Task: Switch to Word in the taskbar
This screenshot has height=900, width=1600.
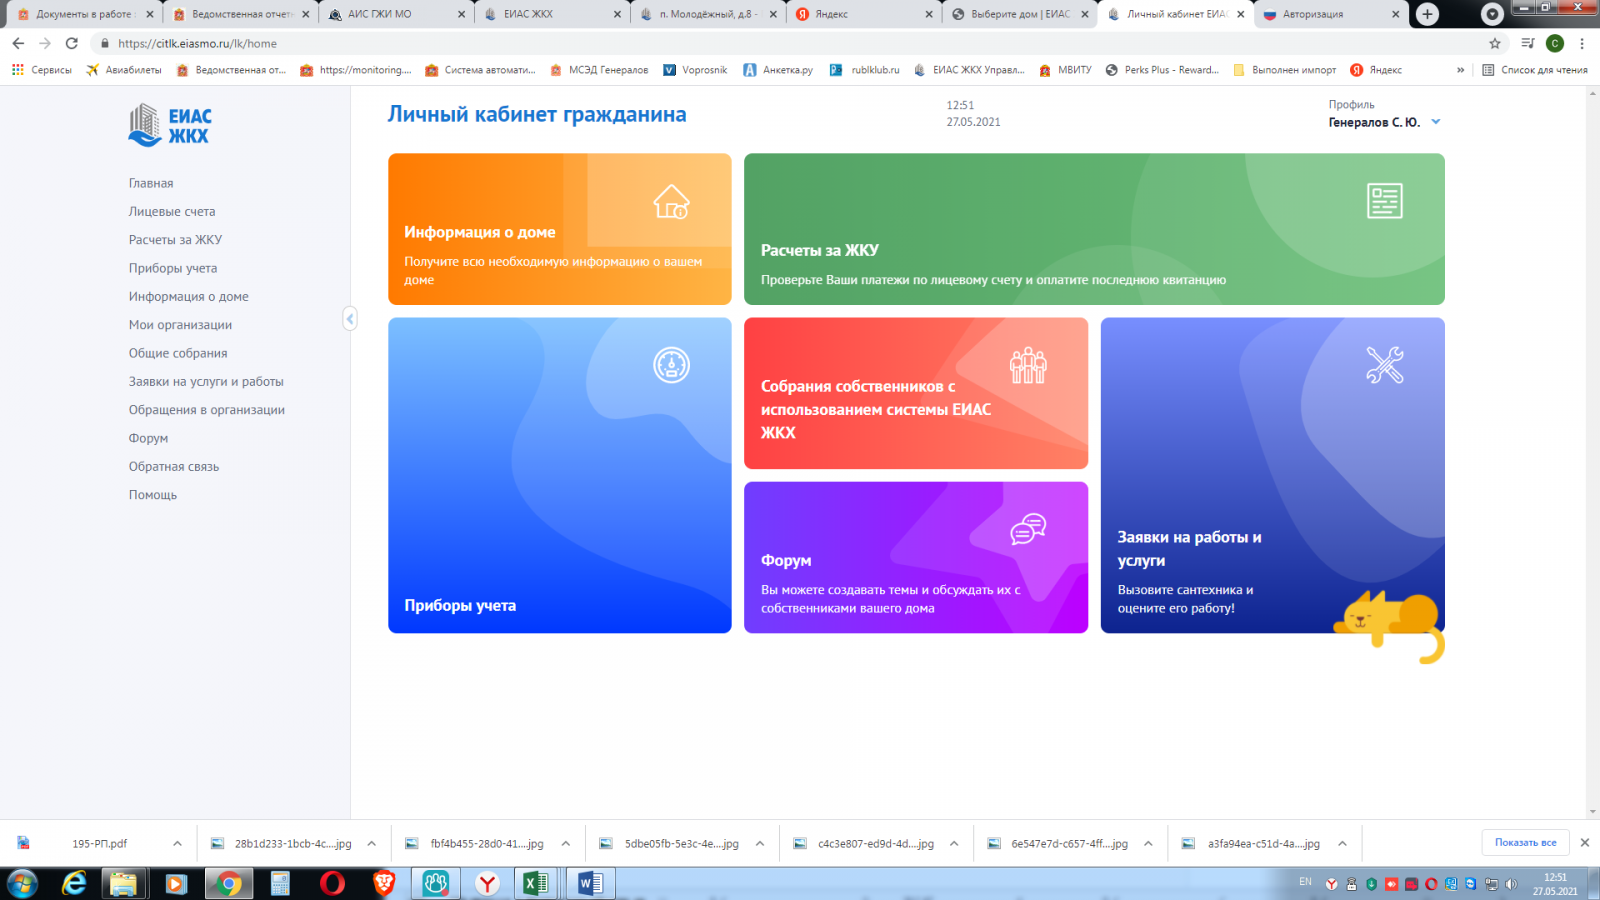Action: pos(588,883)
